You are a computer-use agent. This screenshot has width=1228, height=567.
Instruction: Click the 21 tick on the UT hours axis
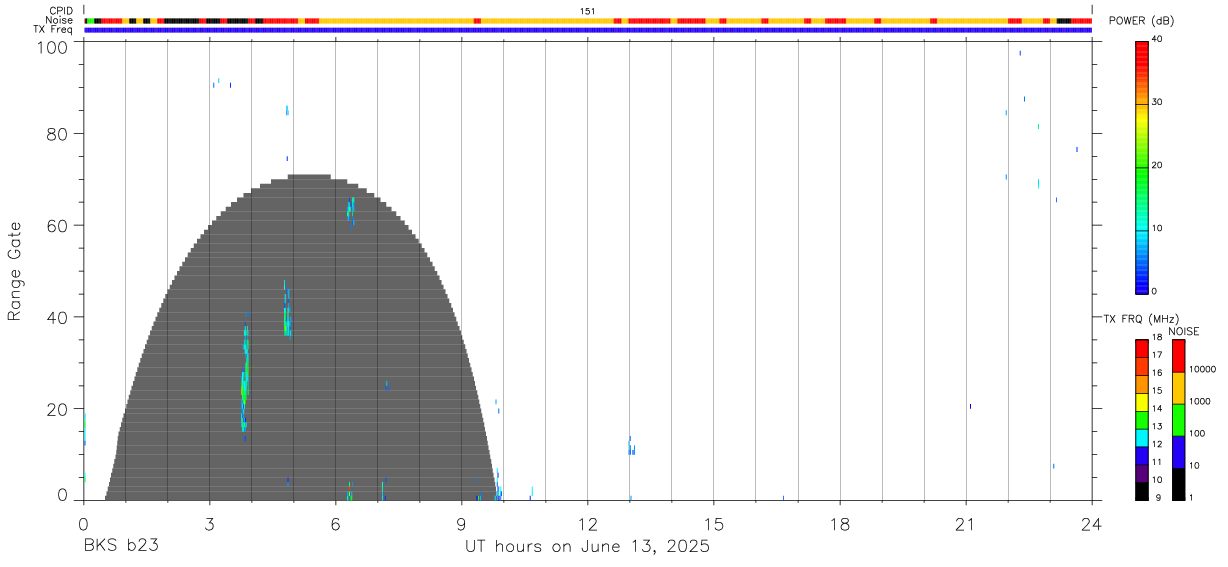point(966,523)
